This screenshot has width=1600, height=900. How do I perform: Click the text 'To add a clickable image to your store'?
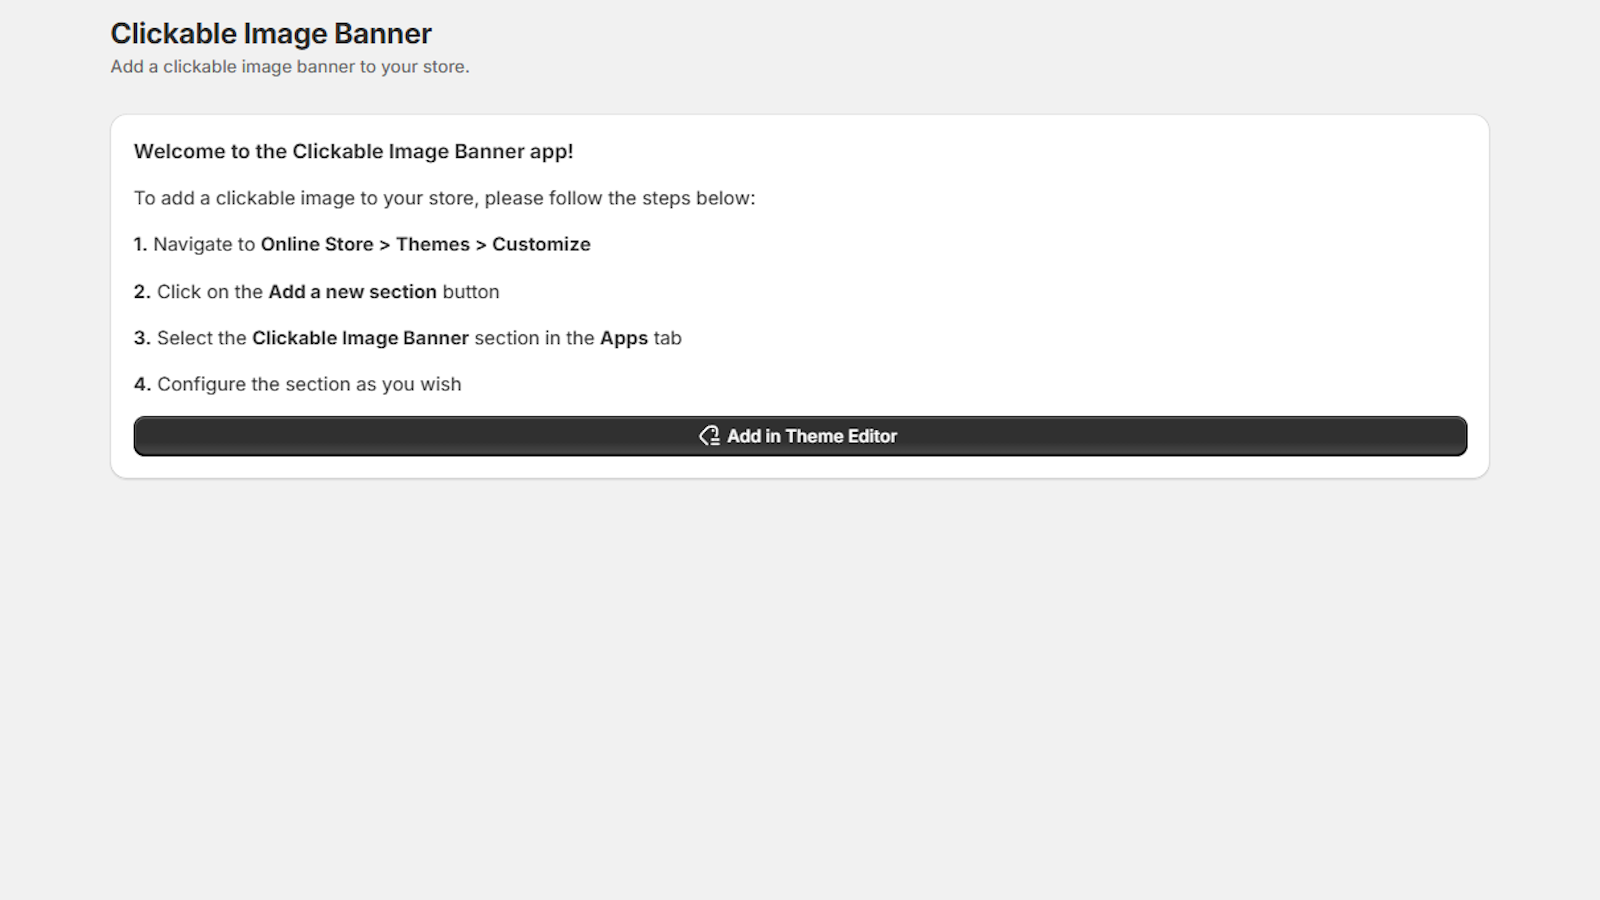(305, 198)
